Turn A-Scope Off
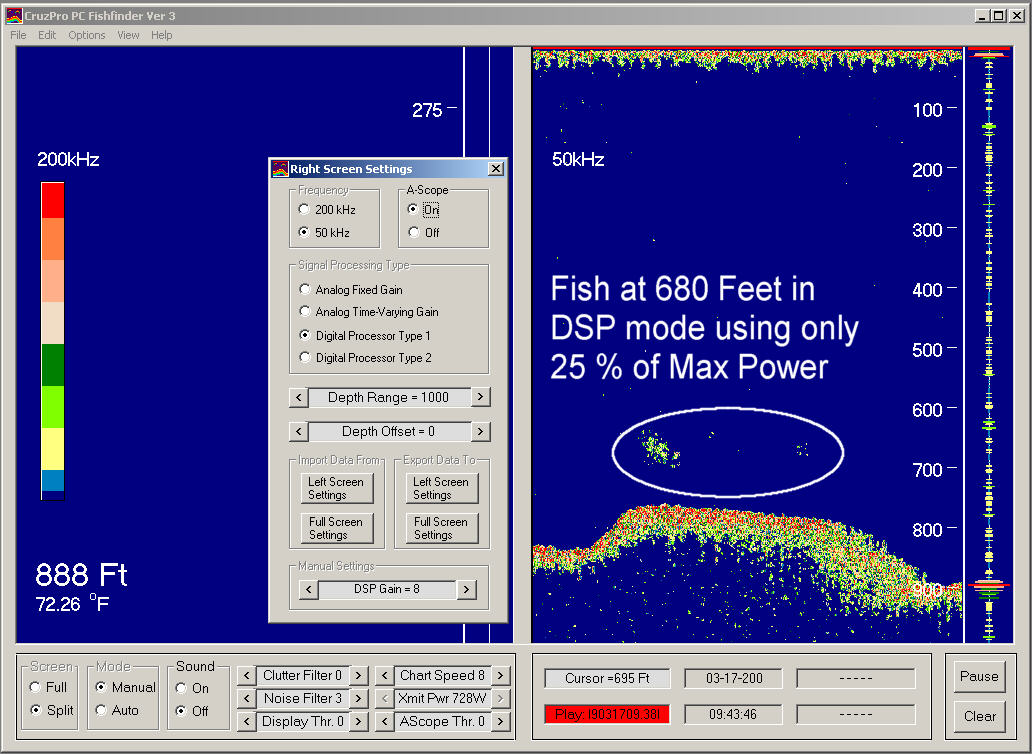This screenshot has width=1032, height=754. tap(414, 233)
